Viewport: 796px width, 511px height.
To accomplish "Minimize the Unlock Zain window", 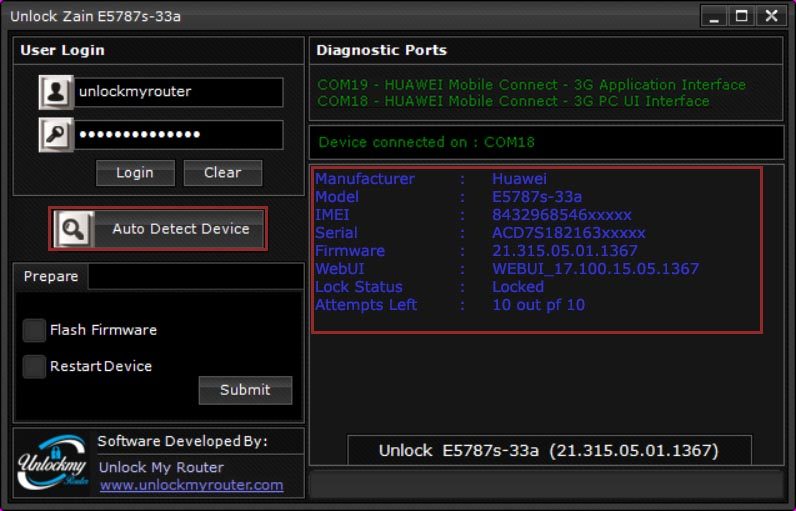I will click(714, 16).
